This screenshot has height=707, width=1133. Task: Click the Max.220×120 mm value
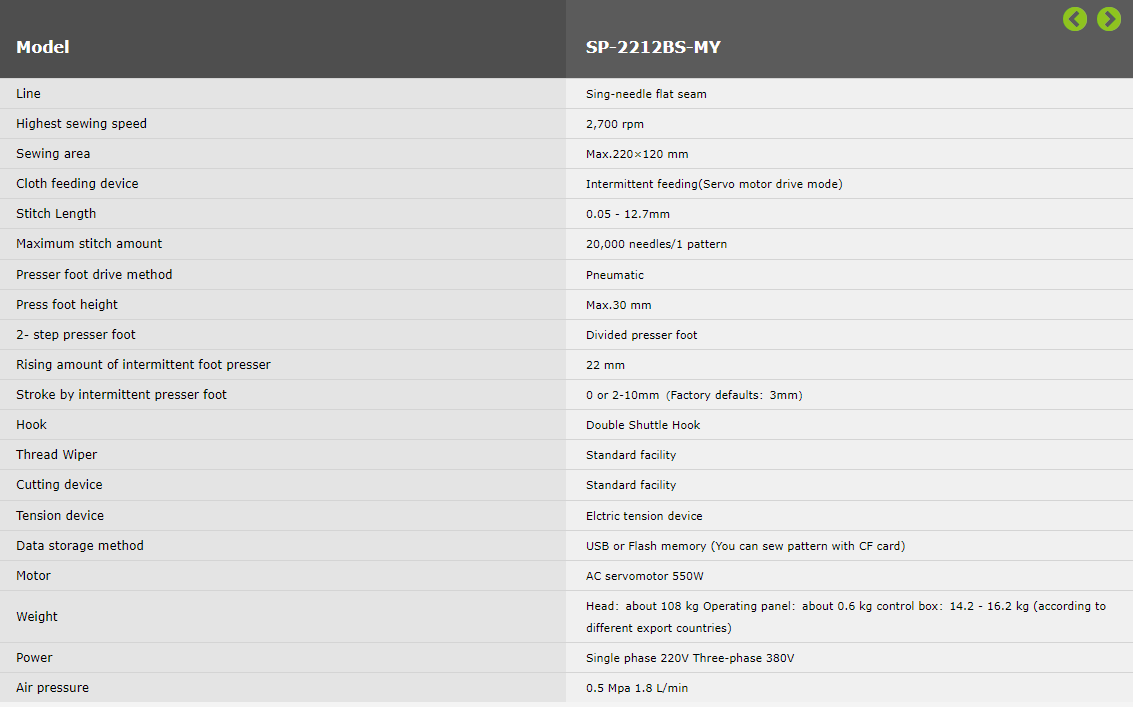pyautogui.click(x=637, y=154)
